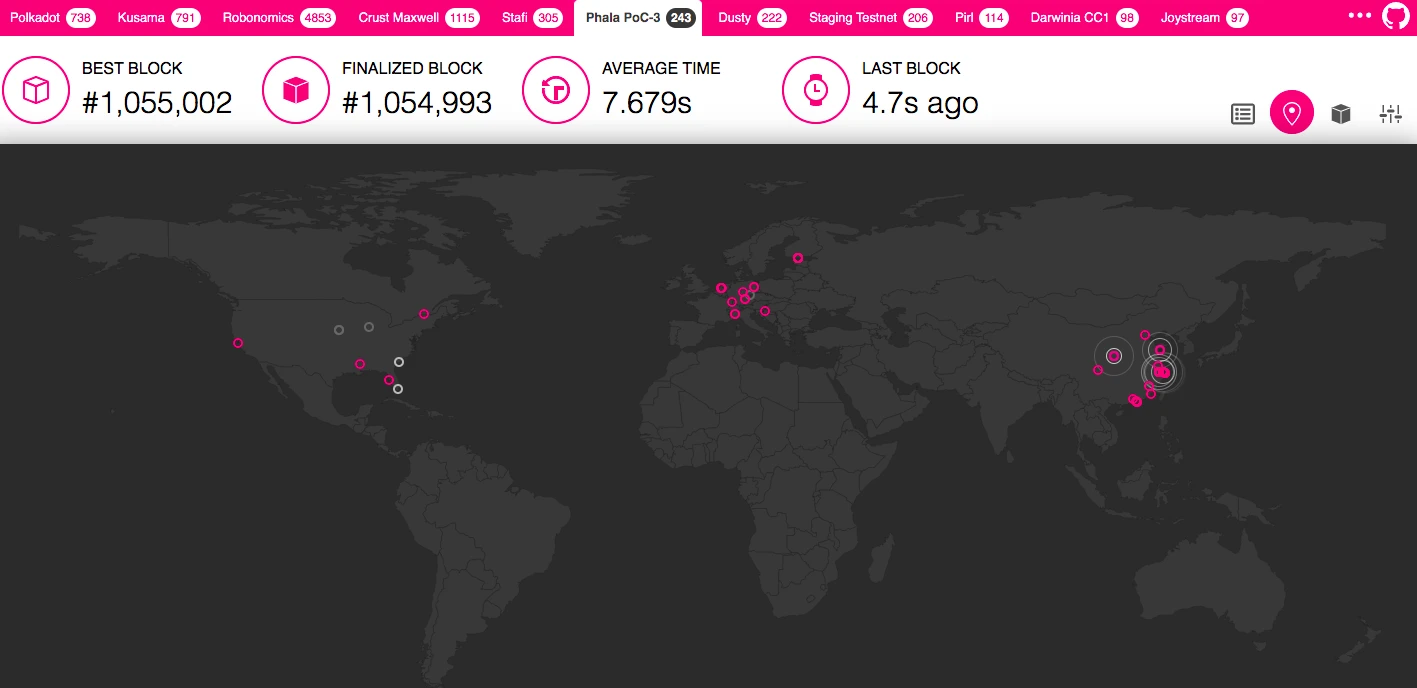The width and height of the screenshot is (1417, 688).
Task: Select the active Phala PoC-3 tab
Action: (638, 18)
